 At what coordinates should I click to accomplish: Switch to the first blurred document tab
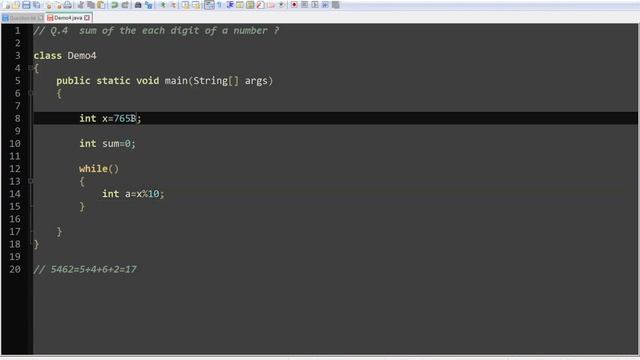point(22,18)
